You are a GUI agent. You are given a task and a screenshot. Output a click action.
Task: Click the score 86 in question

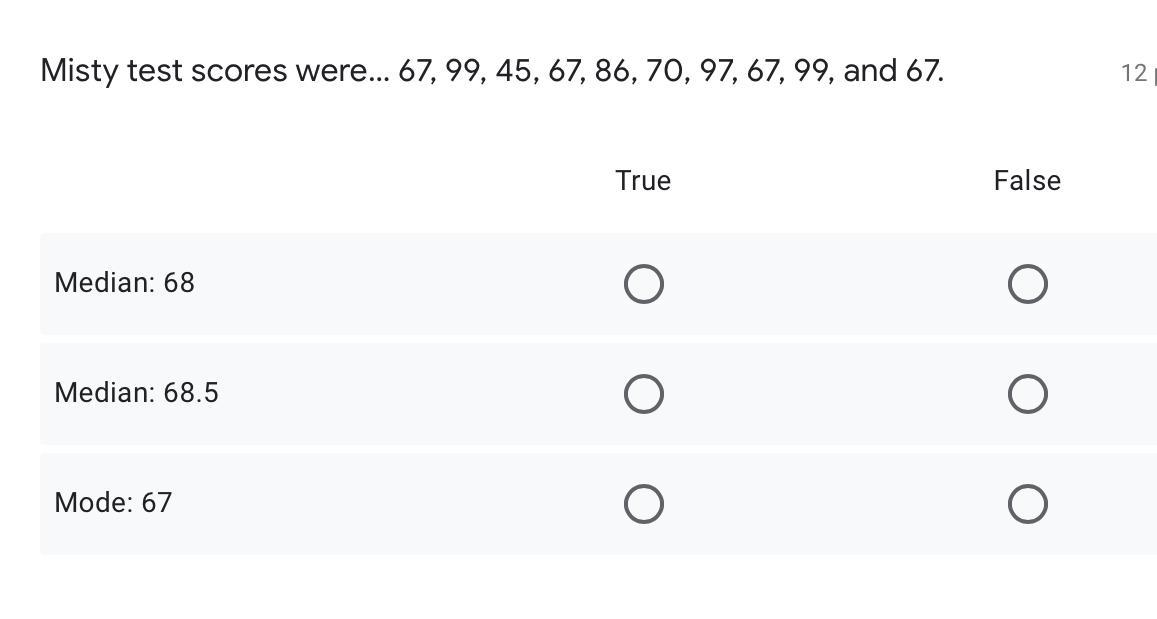click(612, 72)
